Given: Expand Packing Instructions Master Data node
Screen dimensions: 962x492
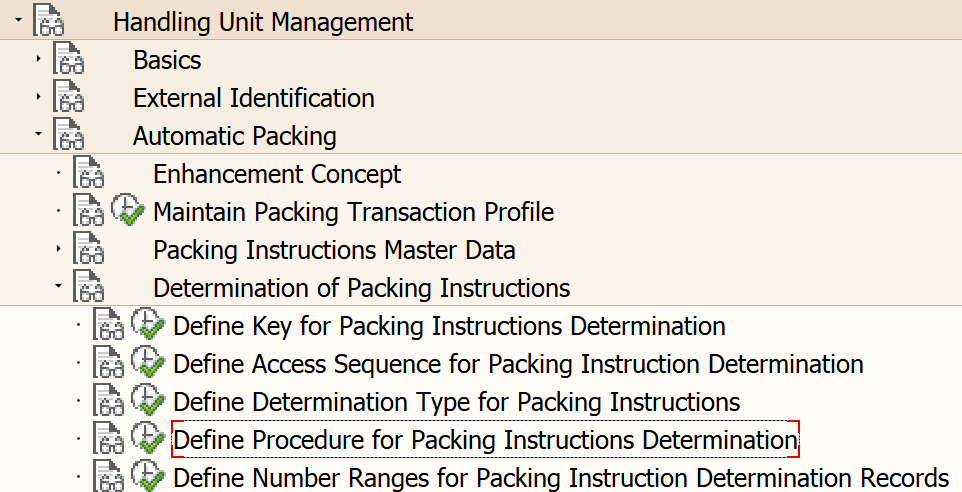Looking at the screenshot, I should pos(59,249).
